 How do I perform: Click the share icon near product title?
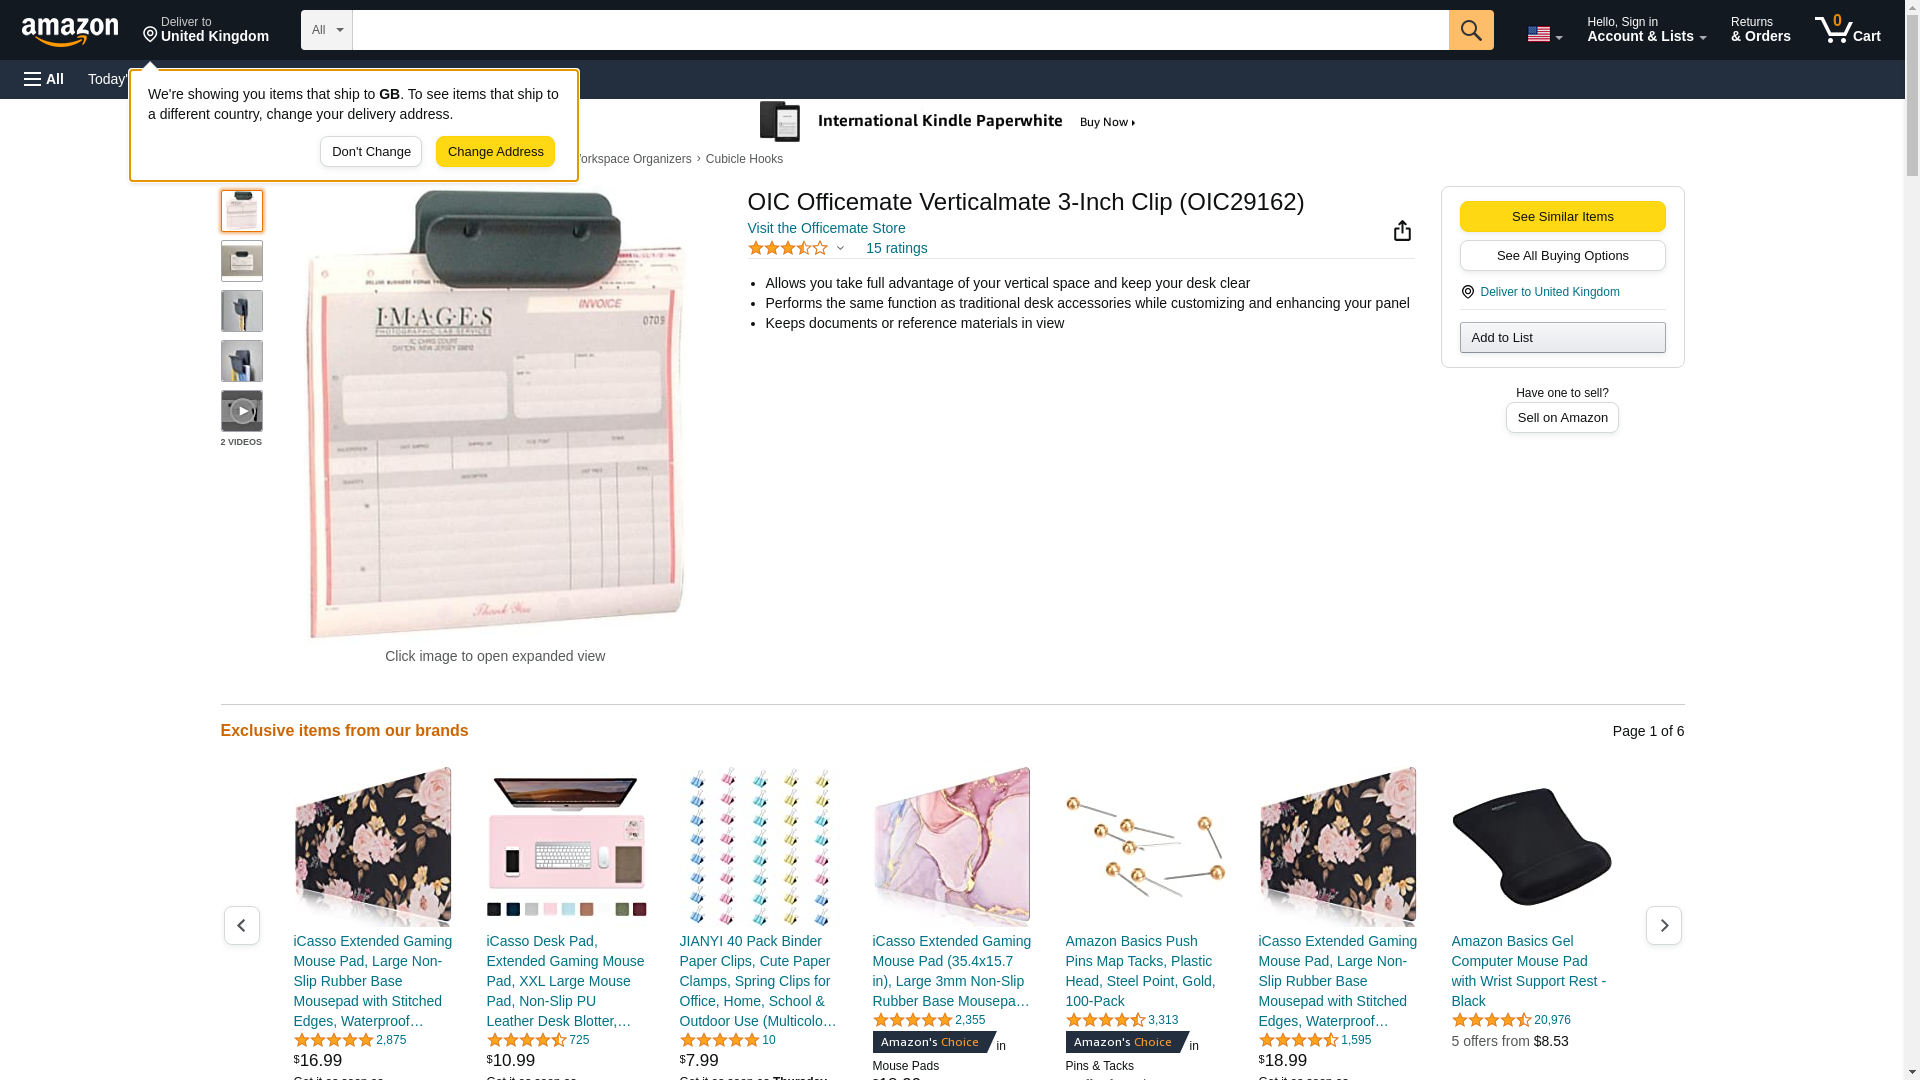point(1402,231)
